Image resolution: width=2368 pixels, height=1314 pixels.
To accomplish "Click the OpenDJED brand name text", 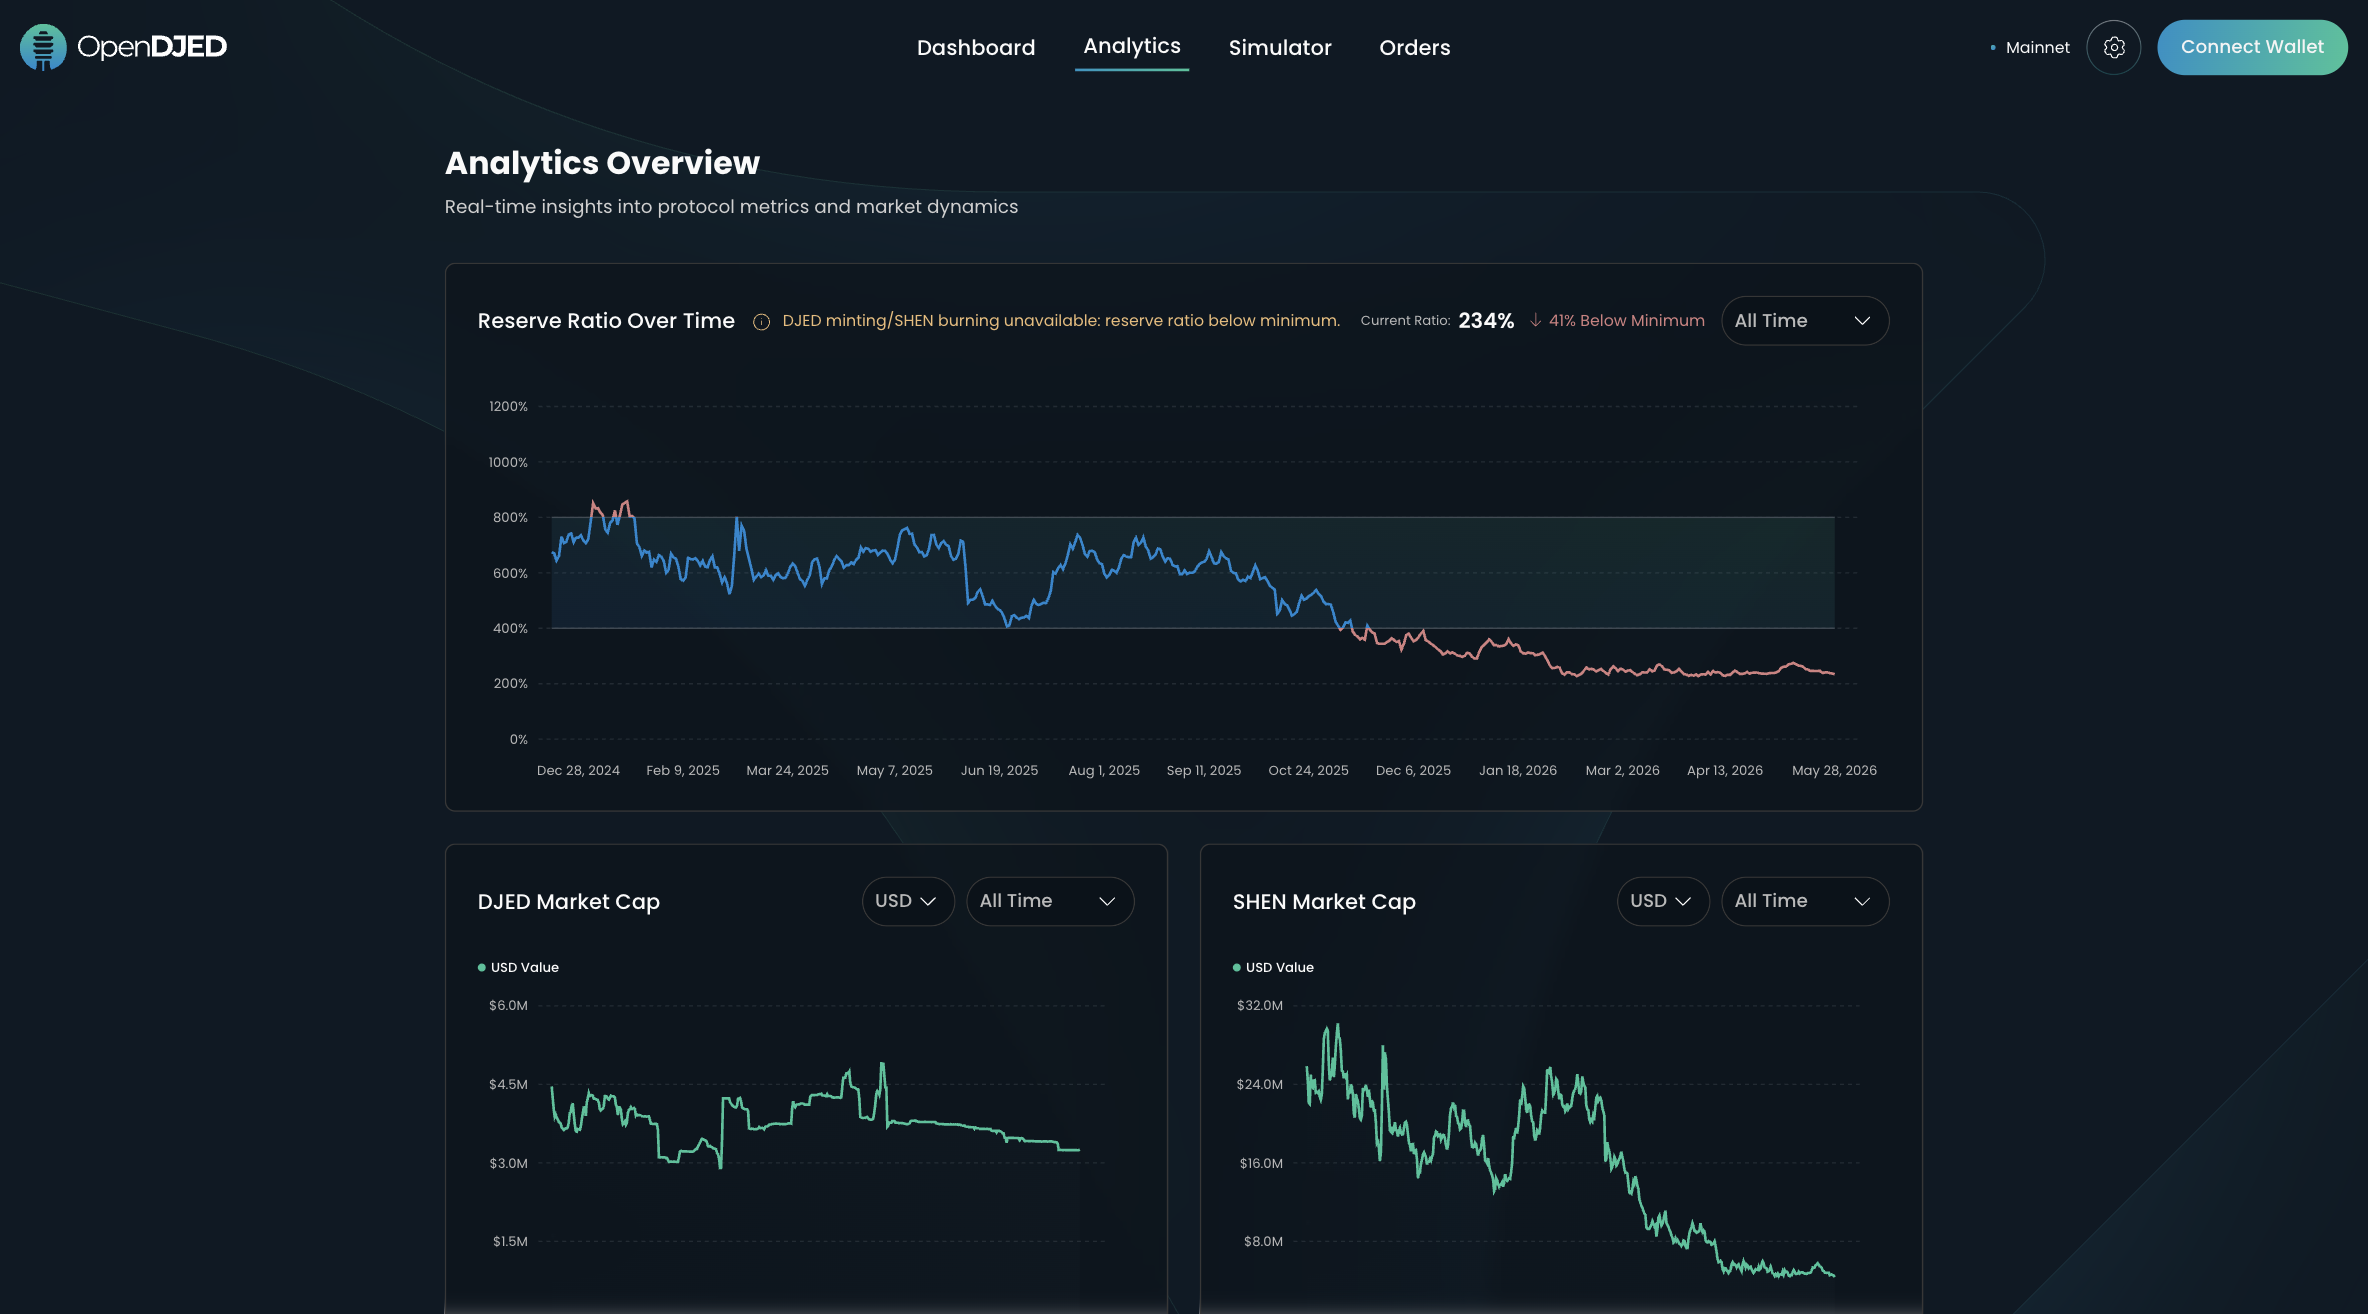I will (x=152, y=47).
